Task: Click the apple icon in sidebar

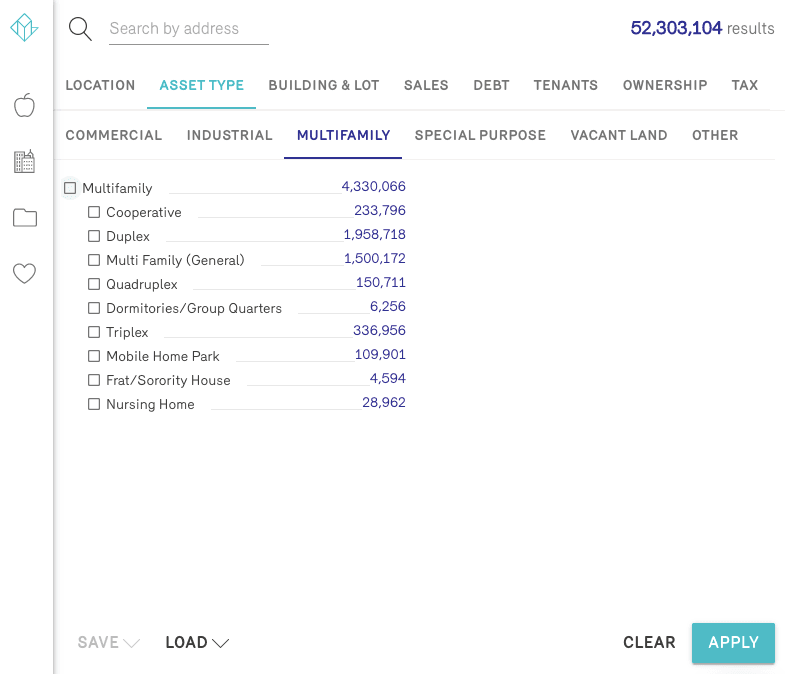Action: (x=24, y=105)
